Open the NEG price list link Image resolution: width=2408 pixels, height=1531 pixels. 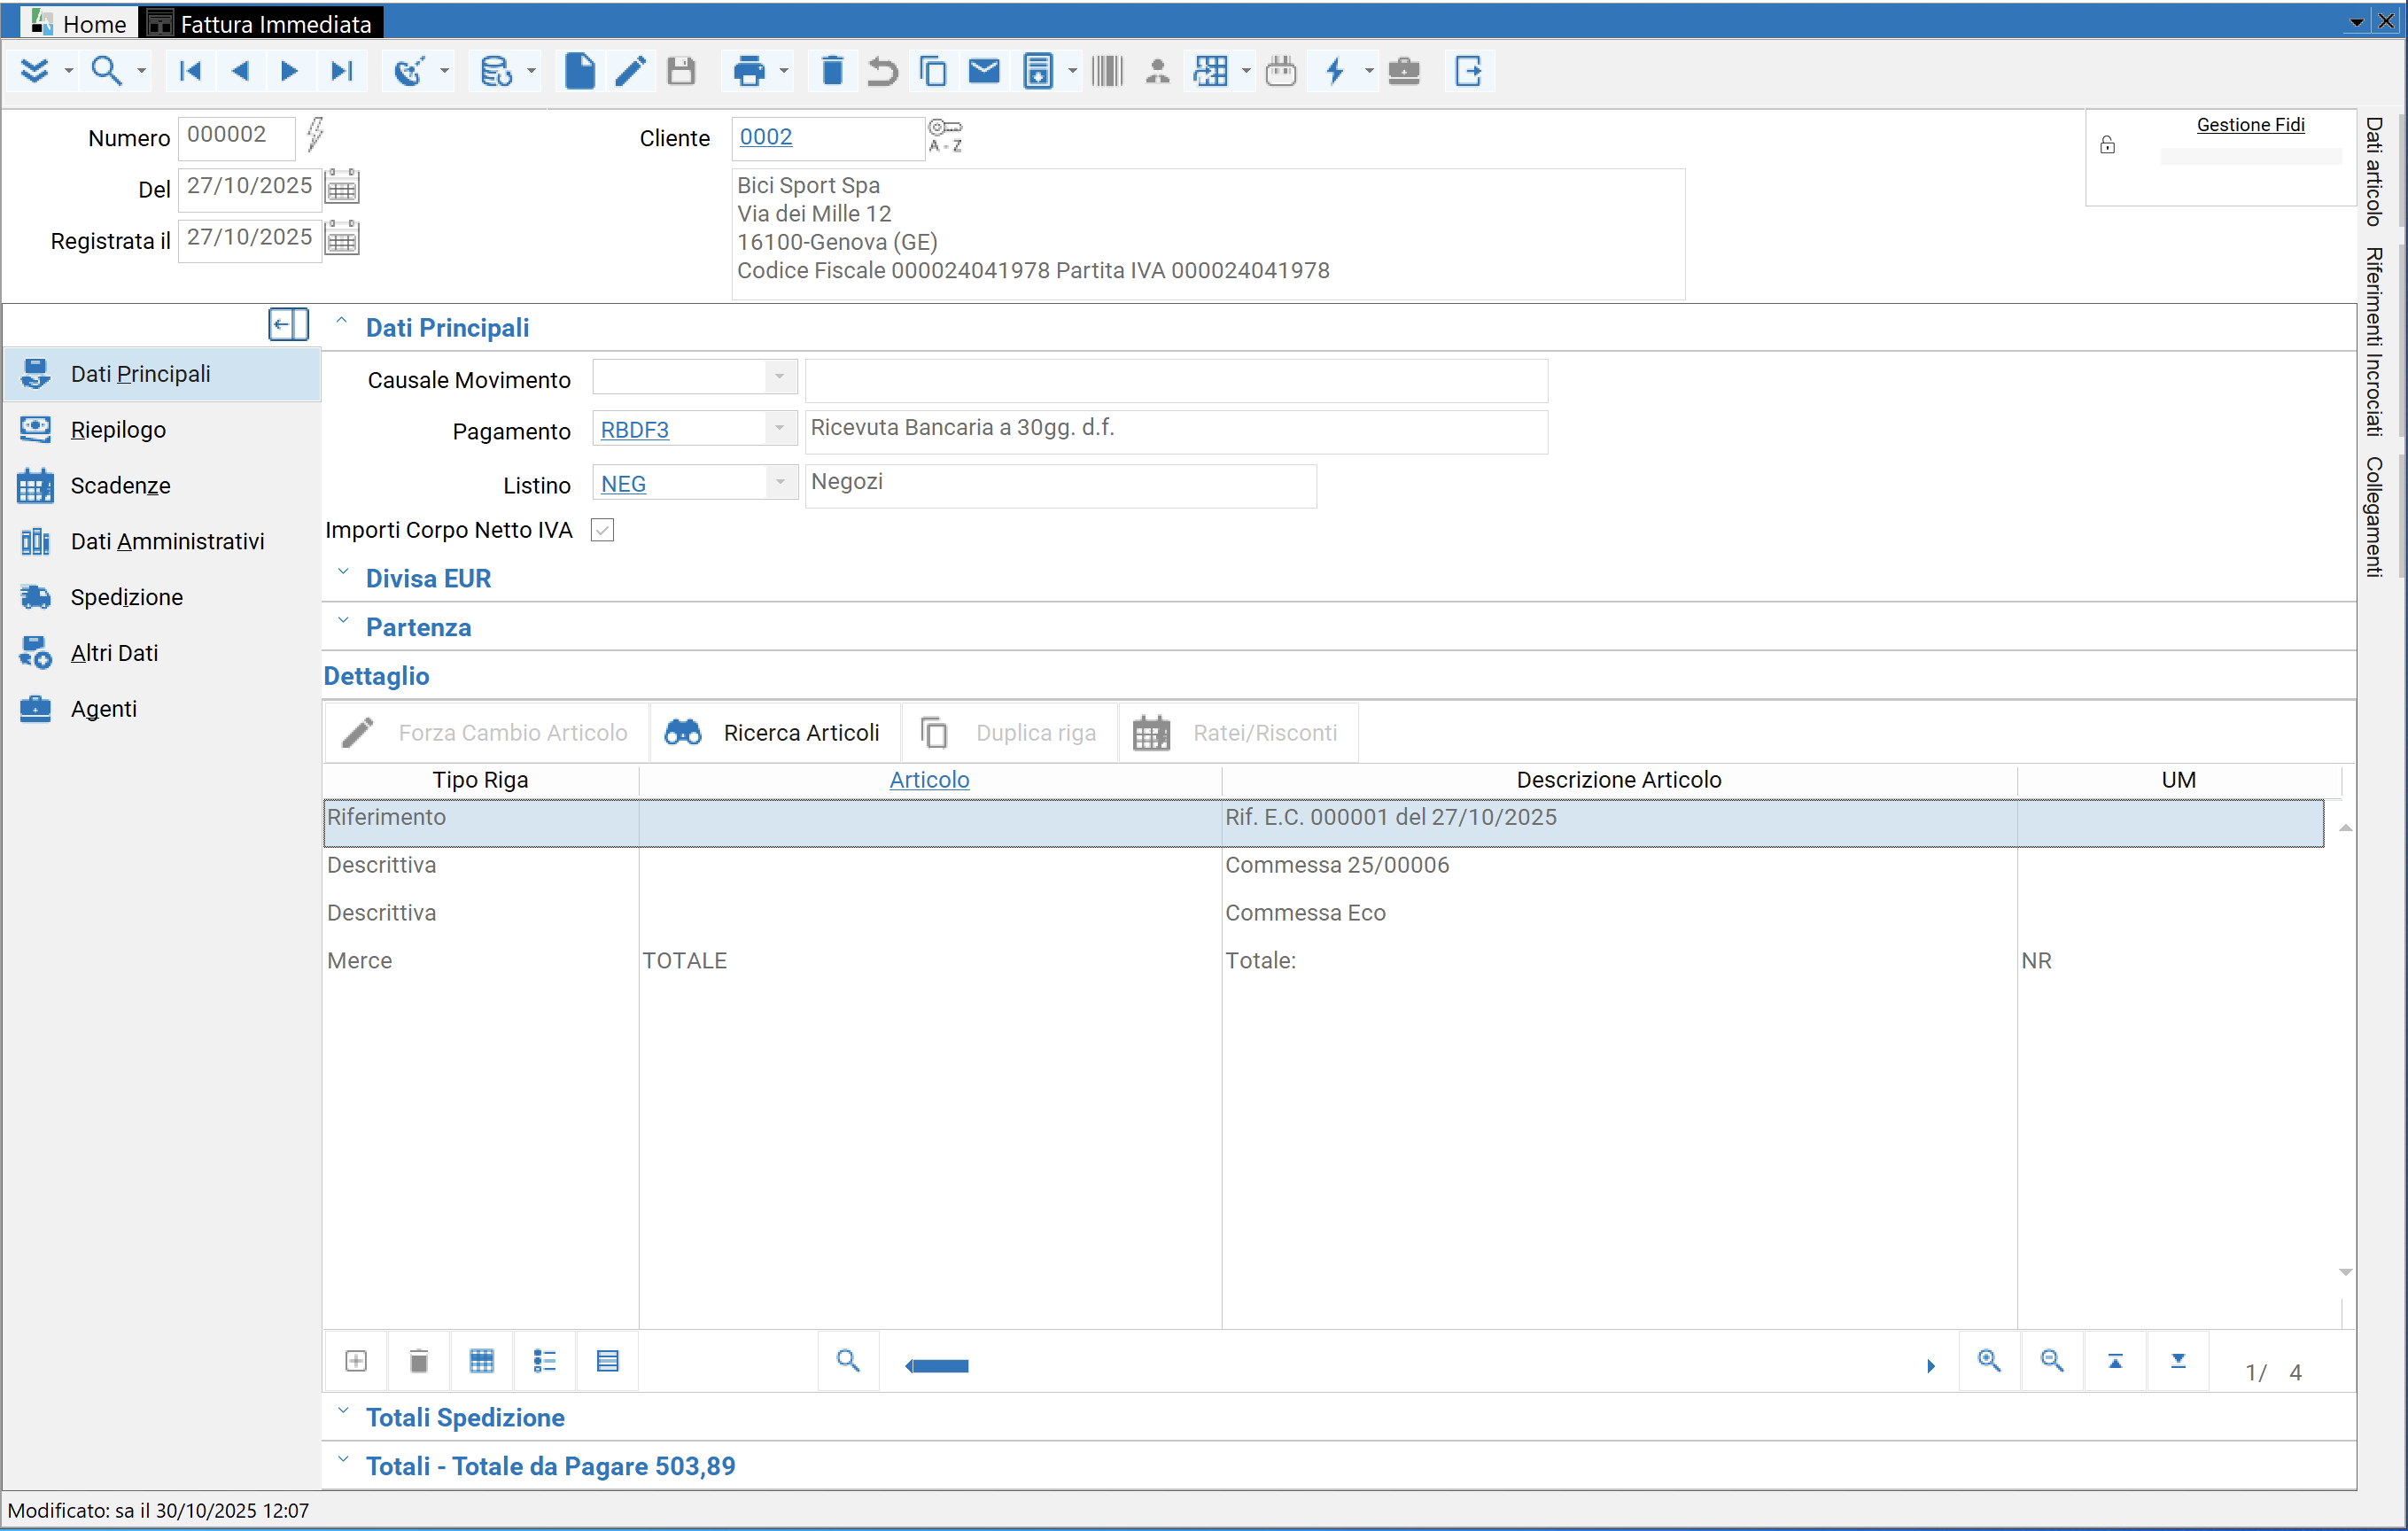pos(623,484)
